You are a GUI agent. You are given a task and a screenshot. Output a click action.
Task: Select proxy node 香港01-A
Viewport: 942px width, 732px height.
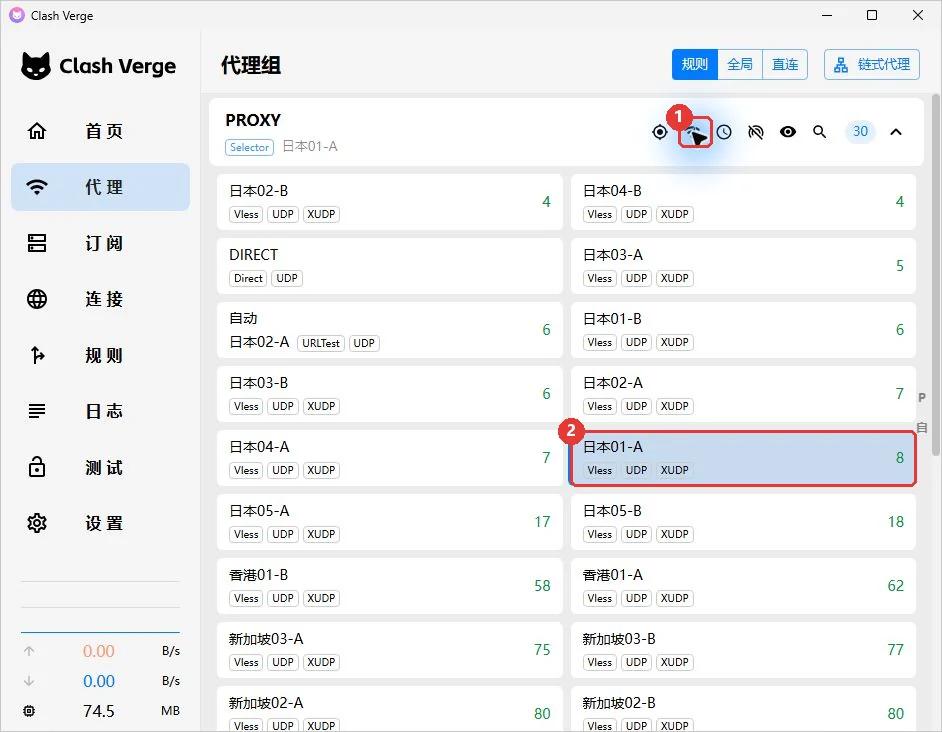pyautogui.click(x=743, y=586)
